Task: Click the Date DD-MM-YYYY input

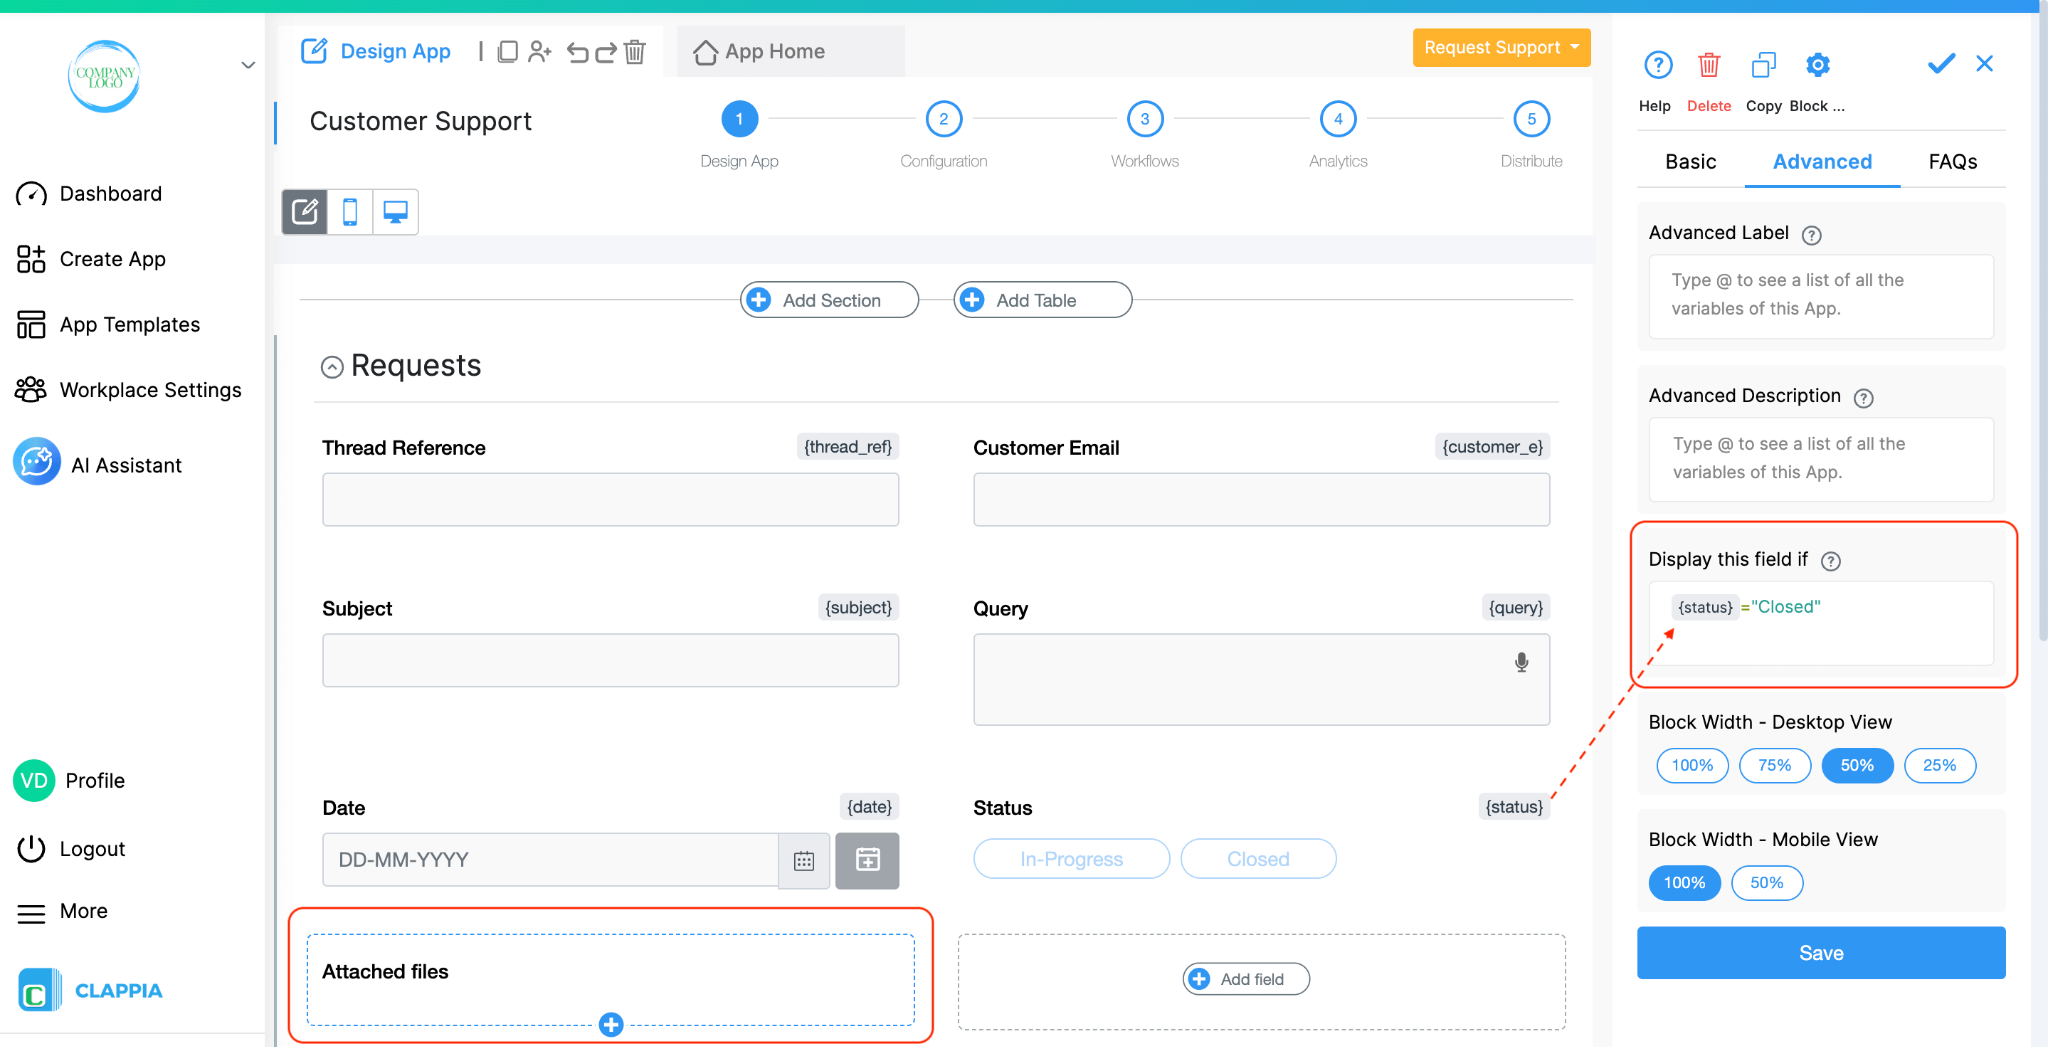Action: coord(550,860)
